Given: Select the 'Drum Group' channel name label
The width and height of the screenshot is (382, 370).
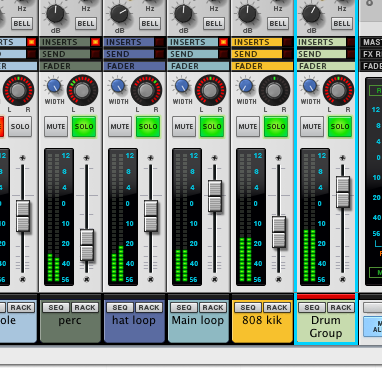Looking at the screenshot, I should (326, 327).
